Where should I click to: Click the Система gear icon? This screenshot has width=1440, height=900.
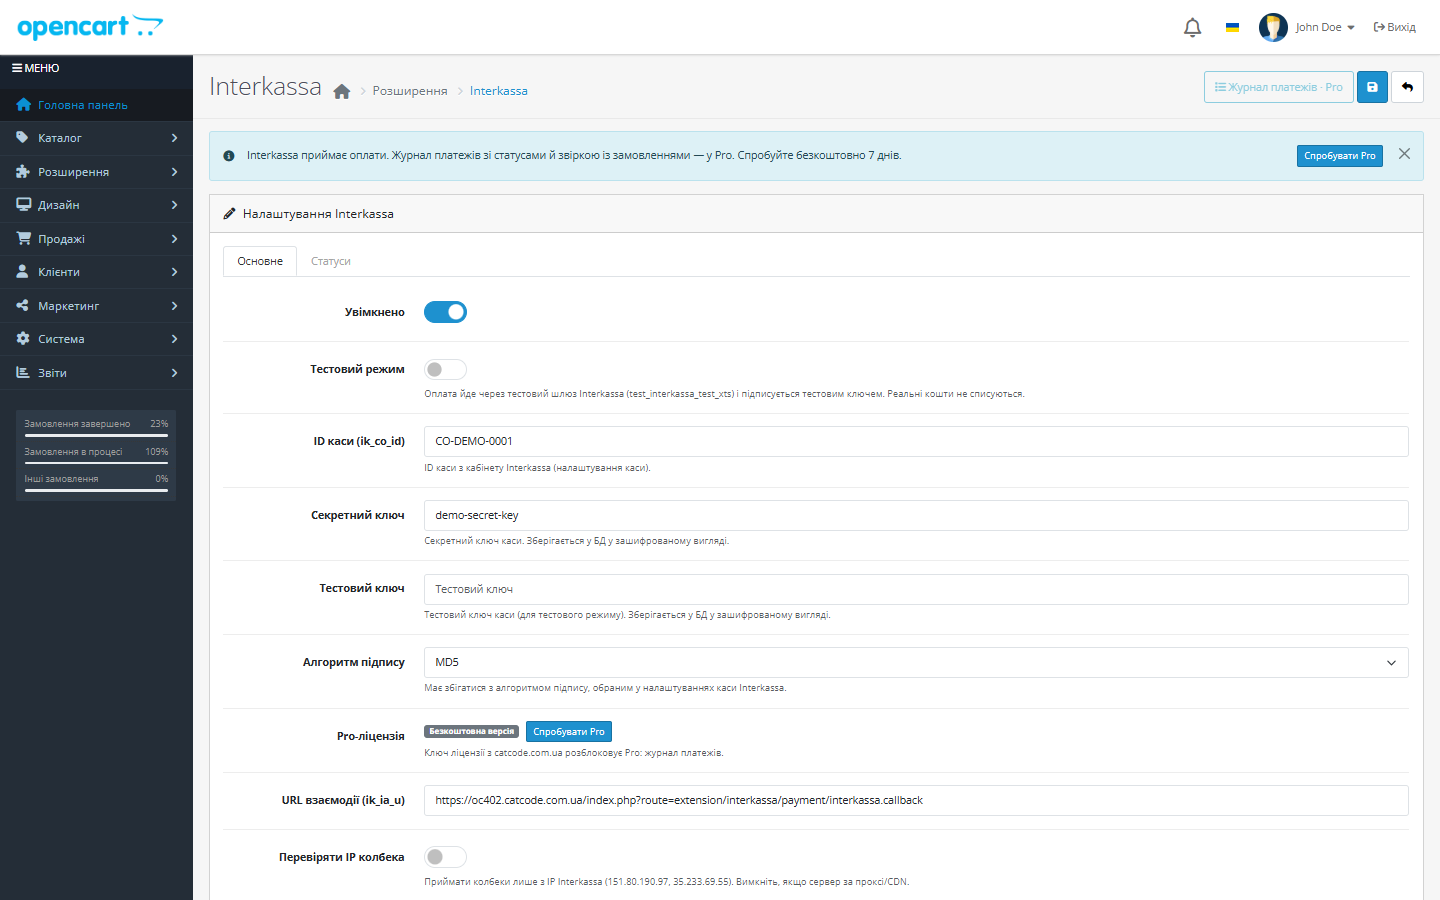pyautogui.click(x=23, y=339)
